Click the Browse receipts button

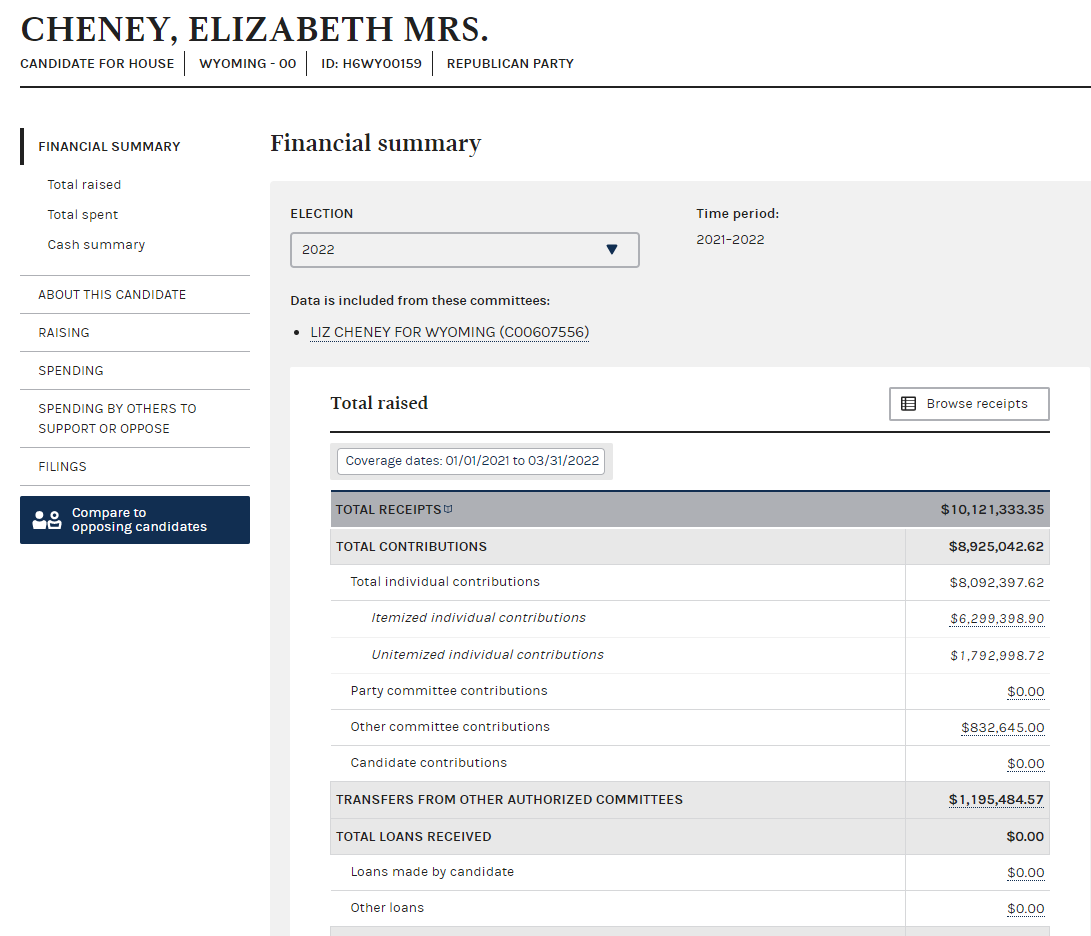tap(969, 404)
